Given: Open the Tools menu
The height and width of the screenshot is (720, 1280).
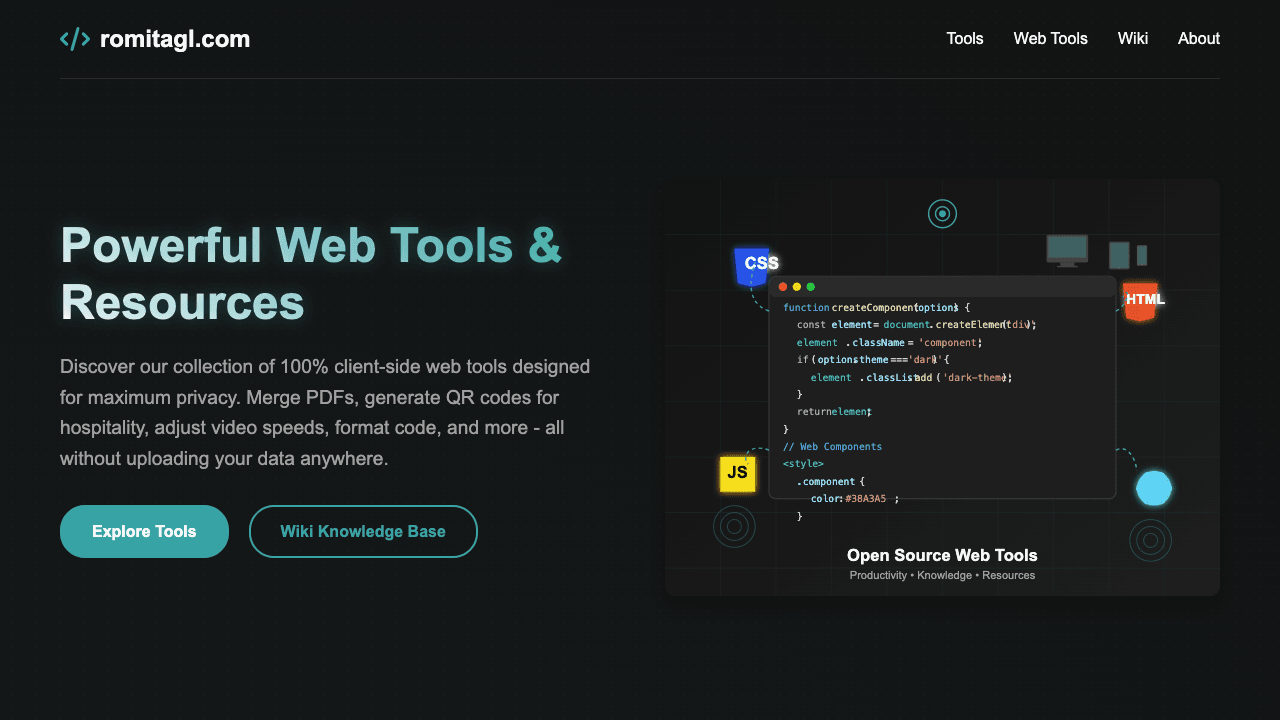Looking at the screenshot, I should pos(964,38).
